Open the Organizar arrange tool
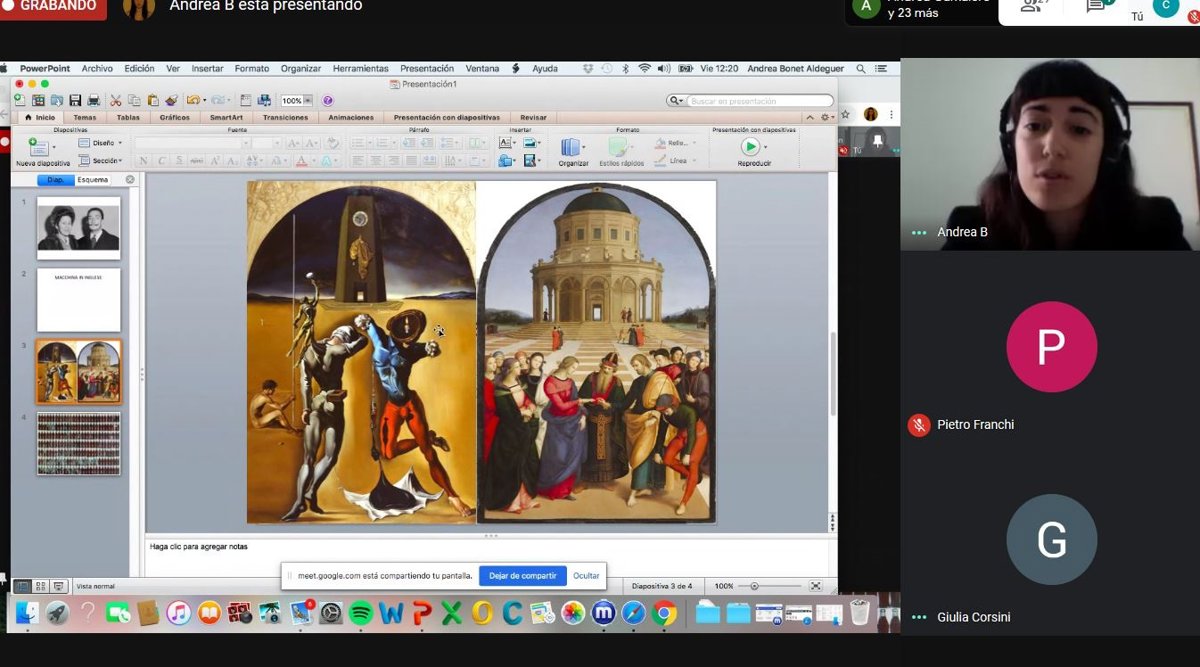This screenshot has height=667, width=1200. tap(572, 148)
